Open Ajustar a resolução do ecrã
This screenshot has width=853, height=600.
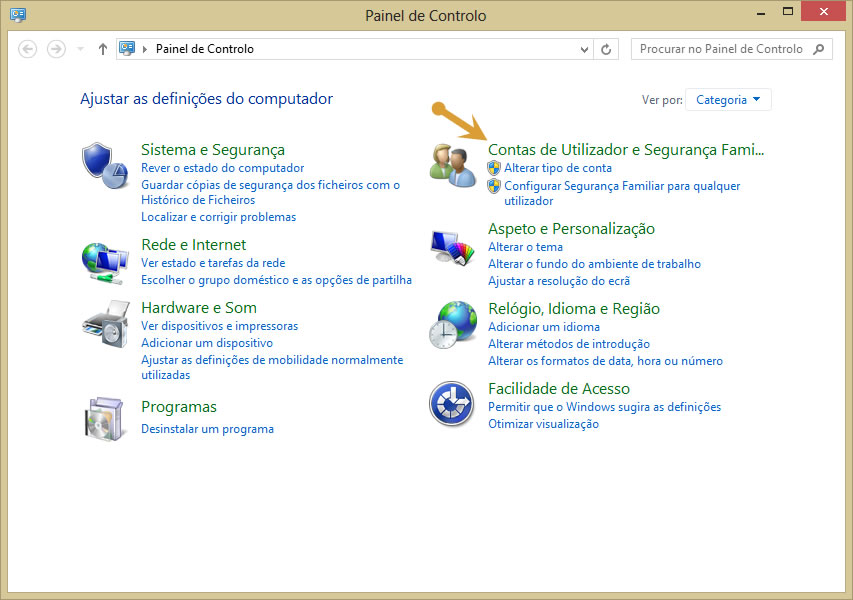coord(559,281)
